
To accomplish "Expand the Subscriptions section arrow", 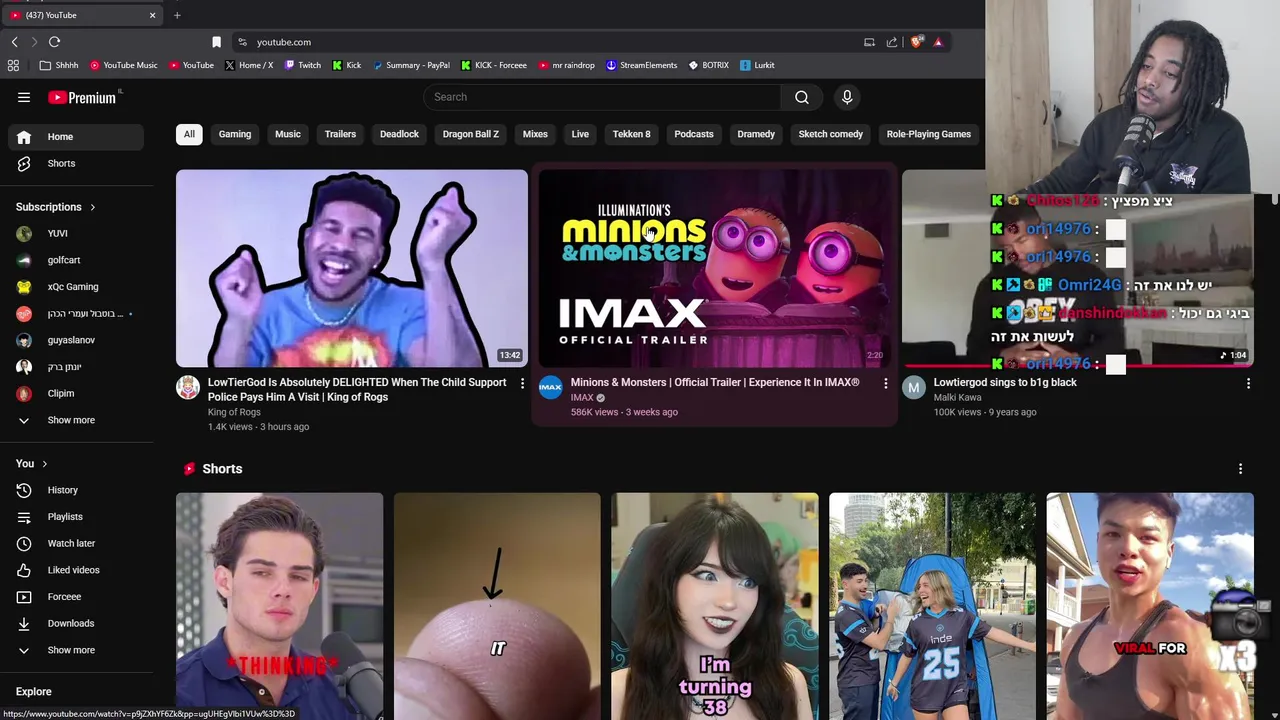I will [92, 207].
